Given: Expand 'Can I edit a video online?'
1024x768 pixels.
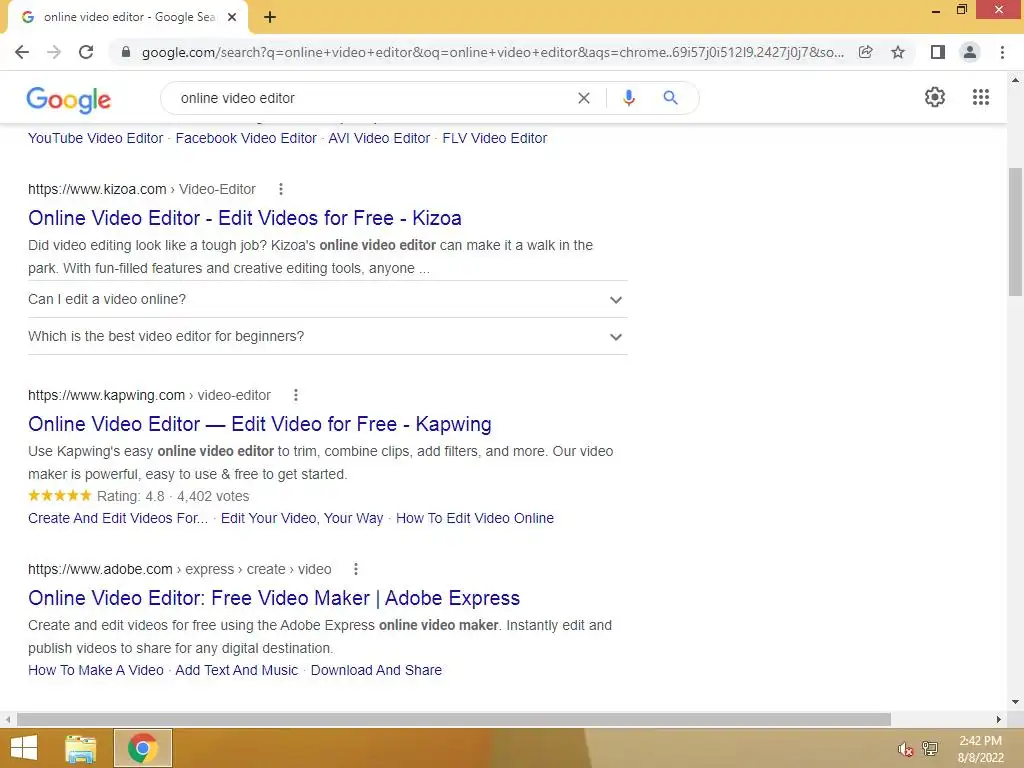Looking at the screenshot, I should pos(328,299).
